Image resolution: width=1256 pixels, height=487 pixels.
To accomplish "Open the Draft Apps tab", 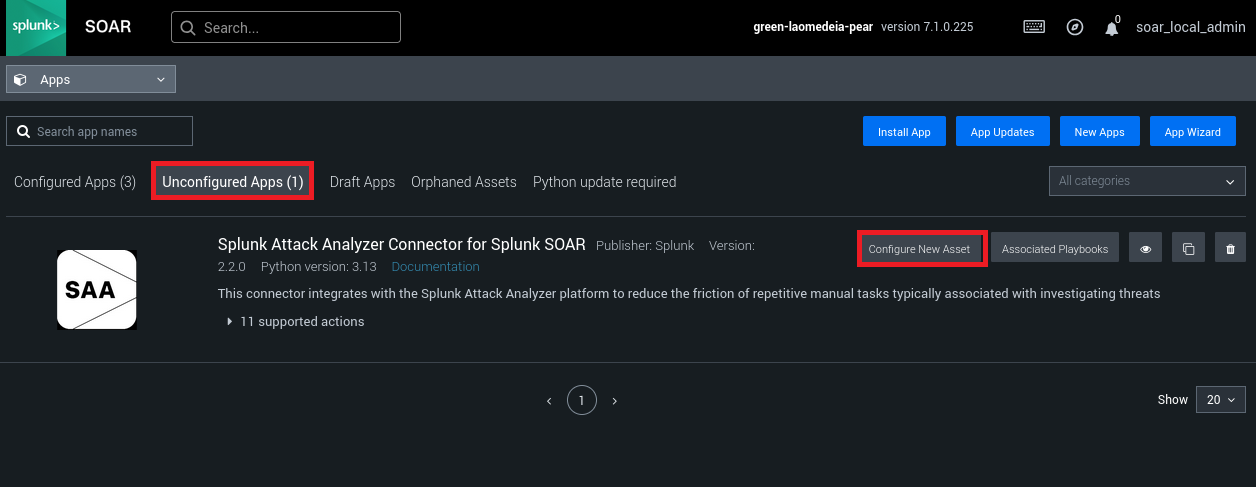I will (362, 182).
